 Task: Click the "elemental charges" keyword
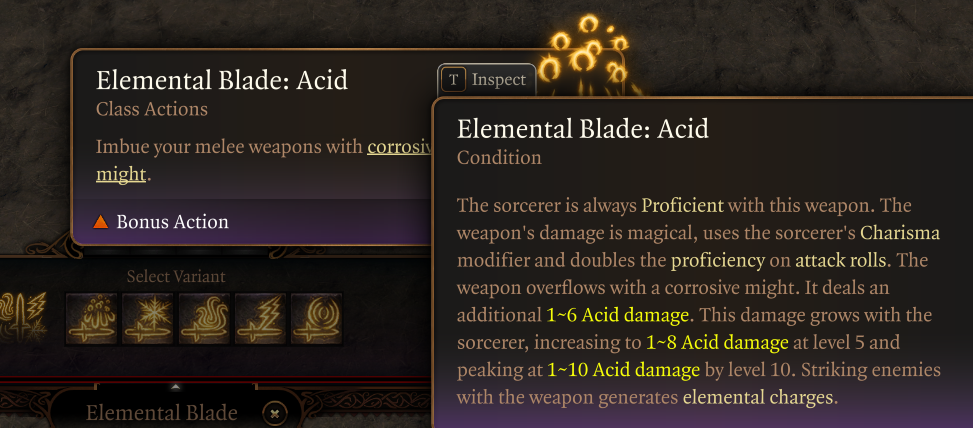click(757, 397)
